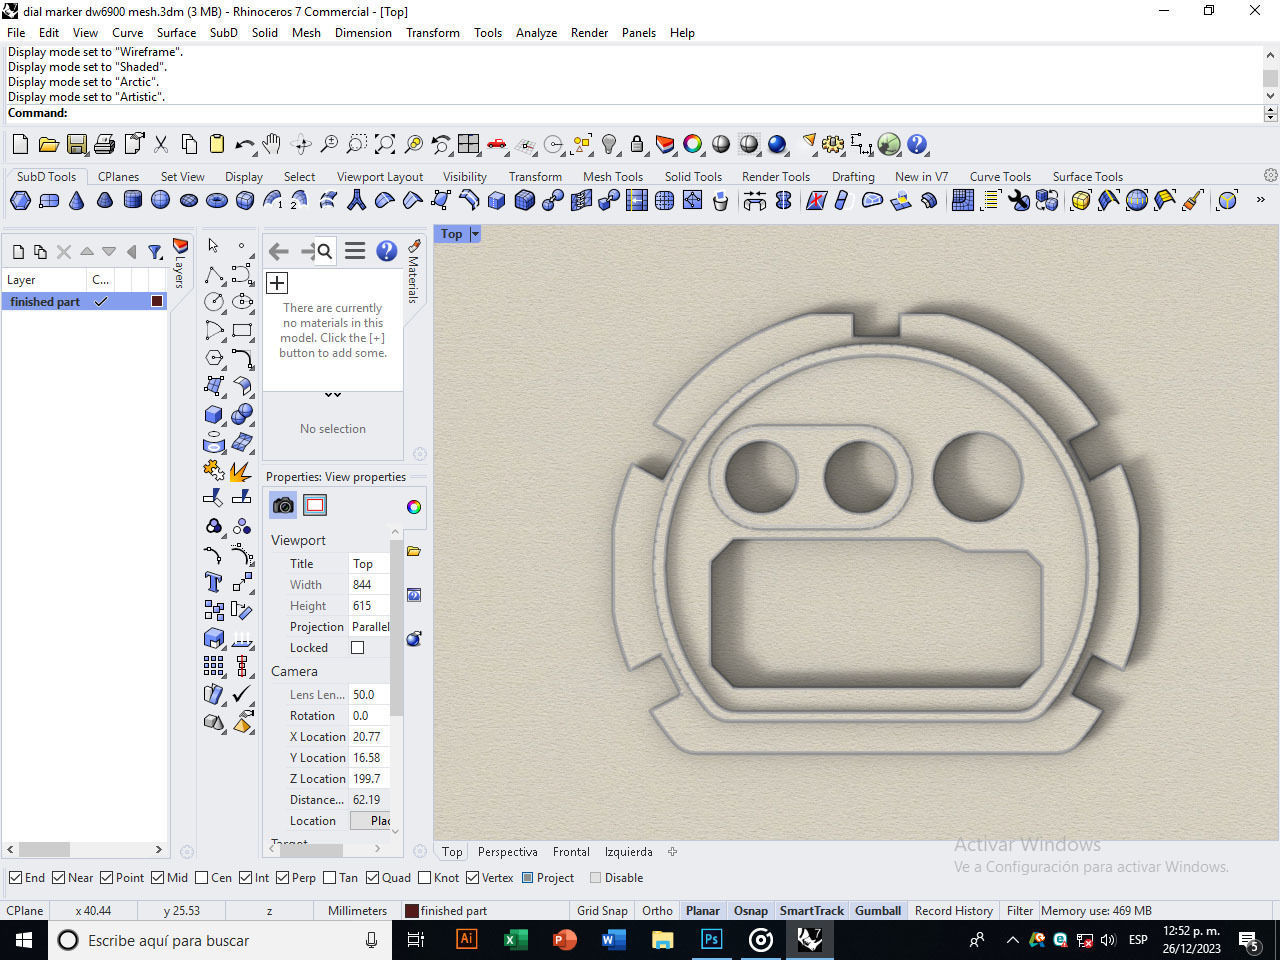Open Options via the gear icon
Viewport: 1280px width, 960px height.
point(833,145)
